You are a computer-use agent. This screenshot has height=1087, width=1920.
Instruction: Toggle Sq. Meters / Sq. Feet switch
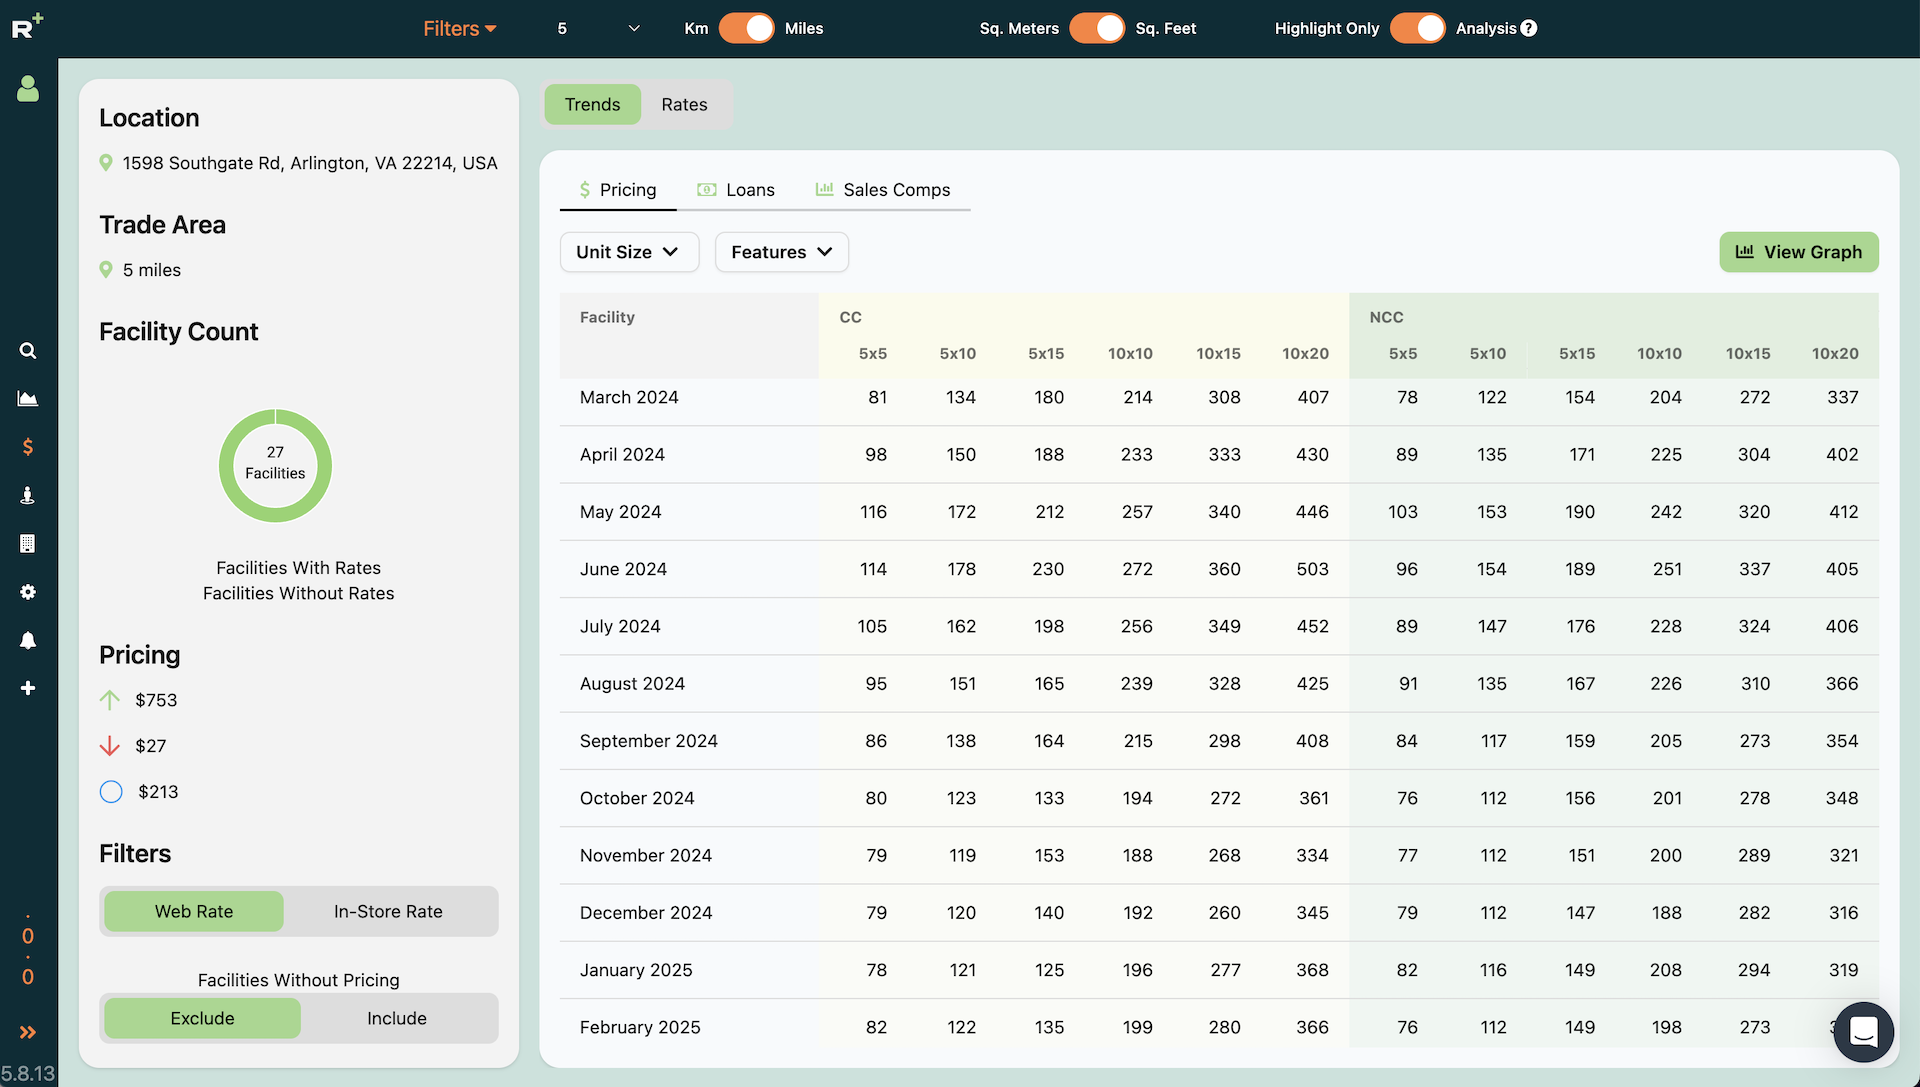coord(1097,28)
